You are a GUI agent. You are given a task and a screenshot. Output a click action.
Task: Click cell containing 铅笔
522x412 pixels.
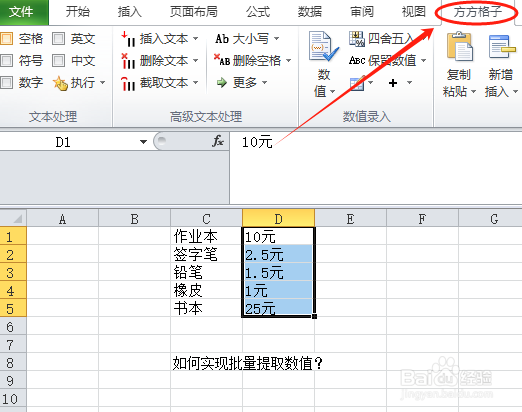click(x=206, y=273)
